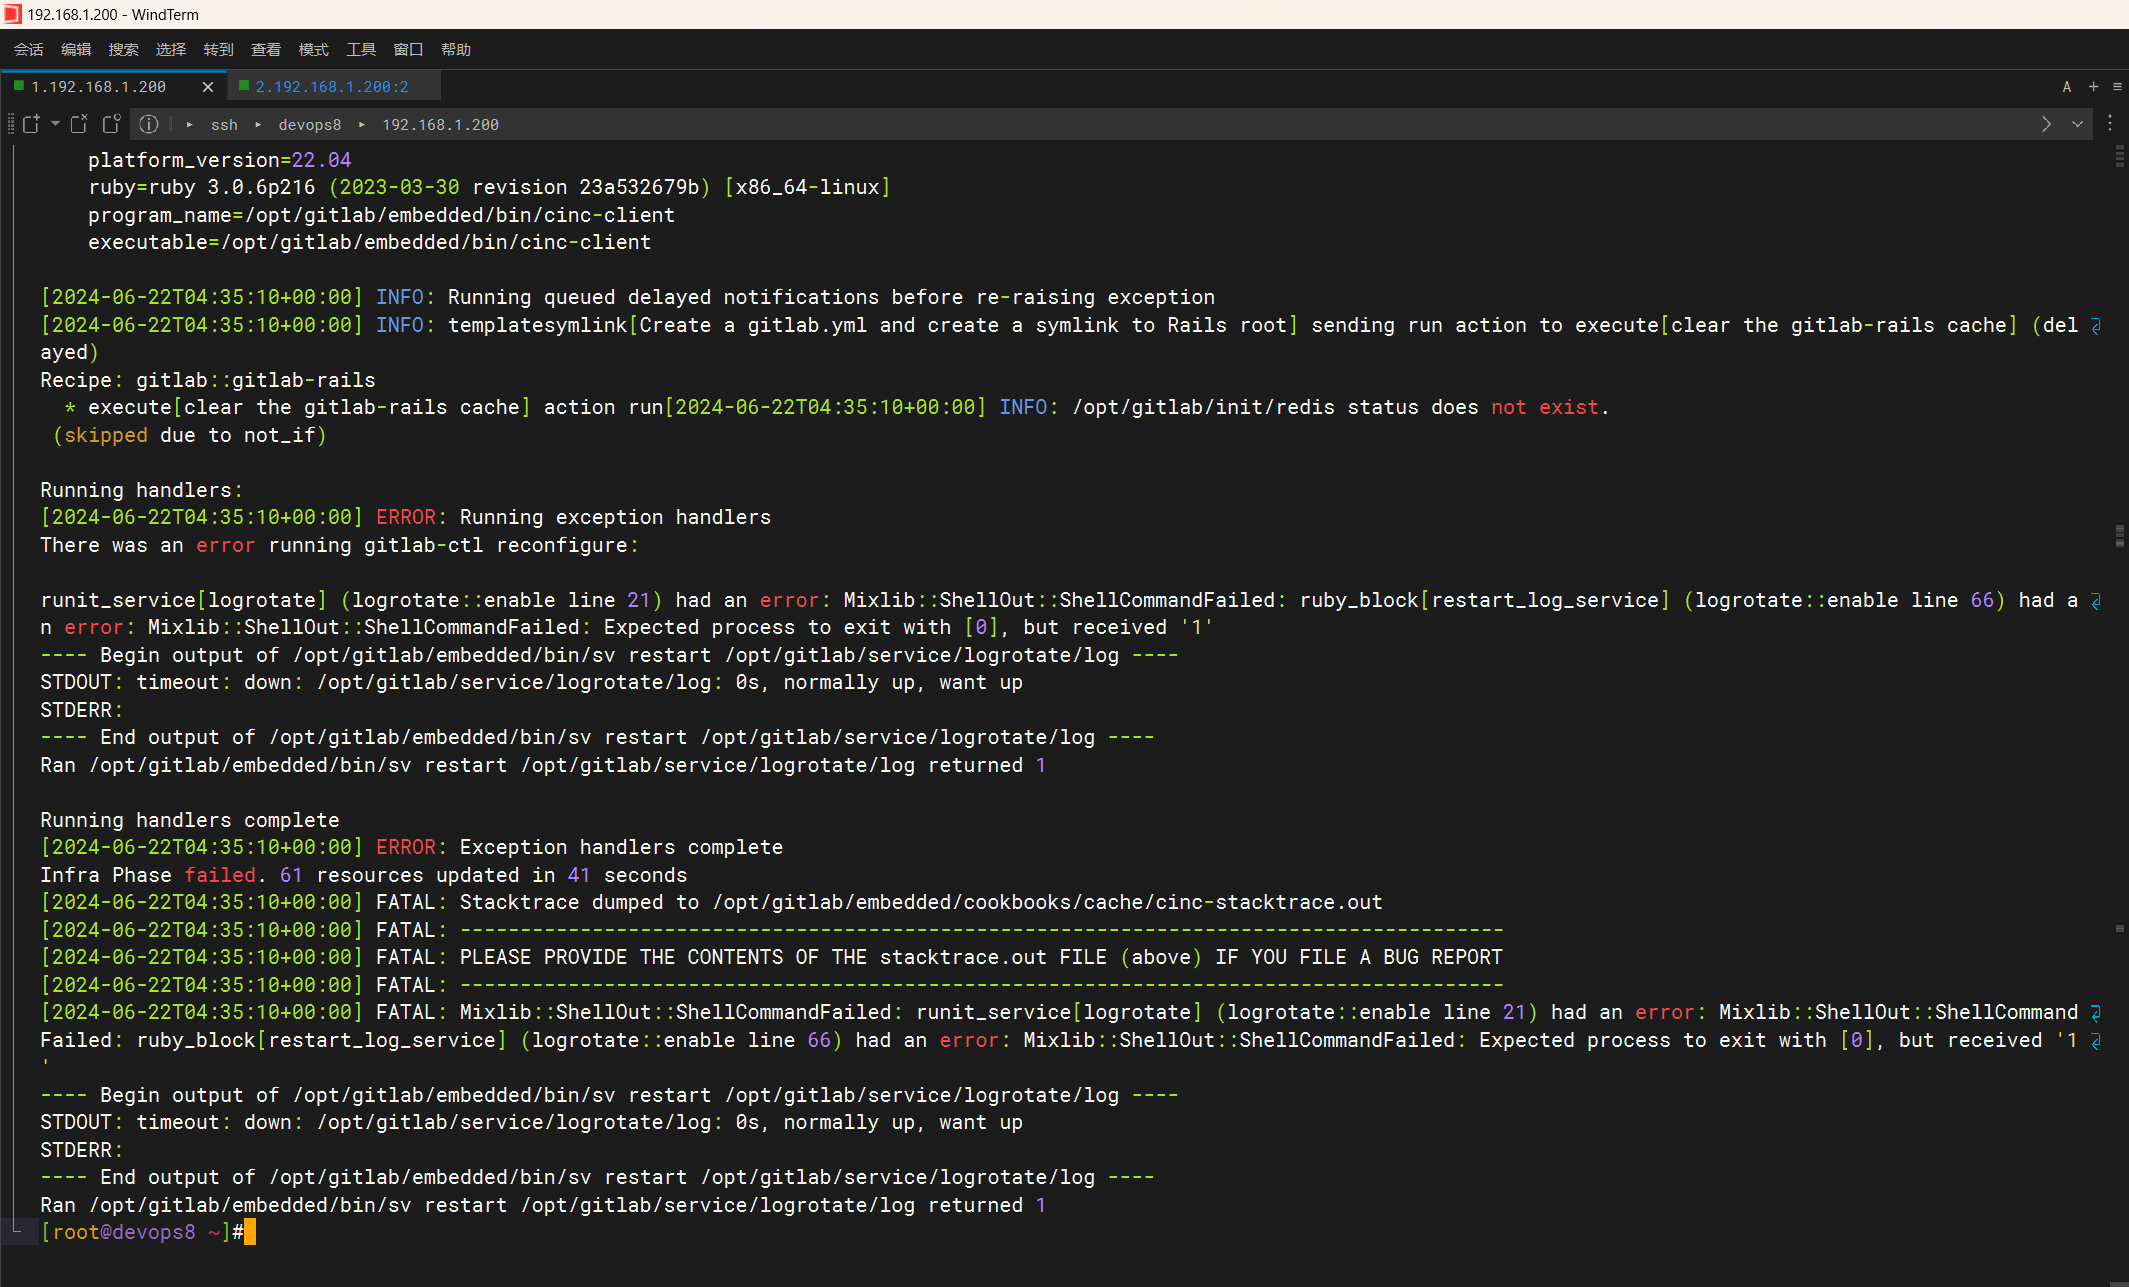This screenshot has height=1287, width=2129.
Task: Expand the arrow before ssh breadcrumb
Action: tap(189, 125)
